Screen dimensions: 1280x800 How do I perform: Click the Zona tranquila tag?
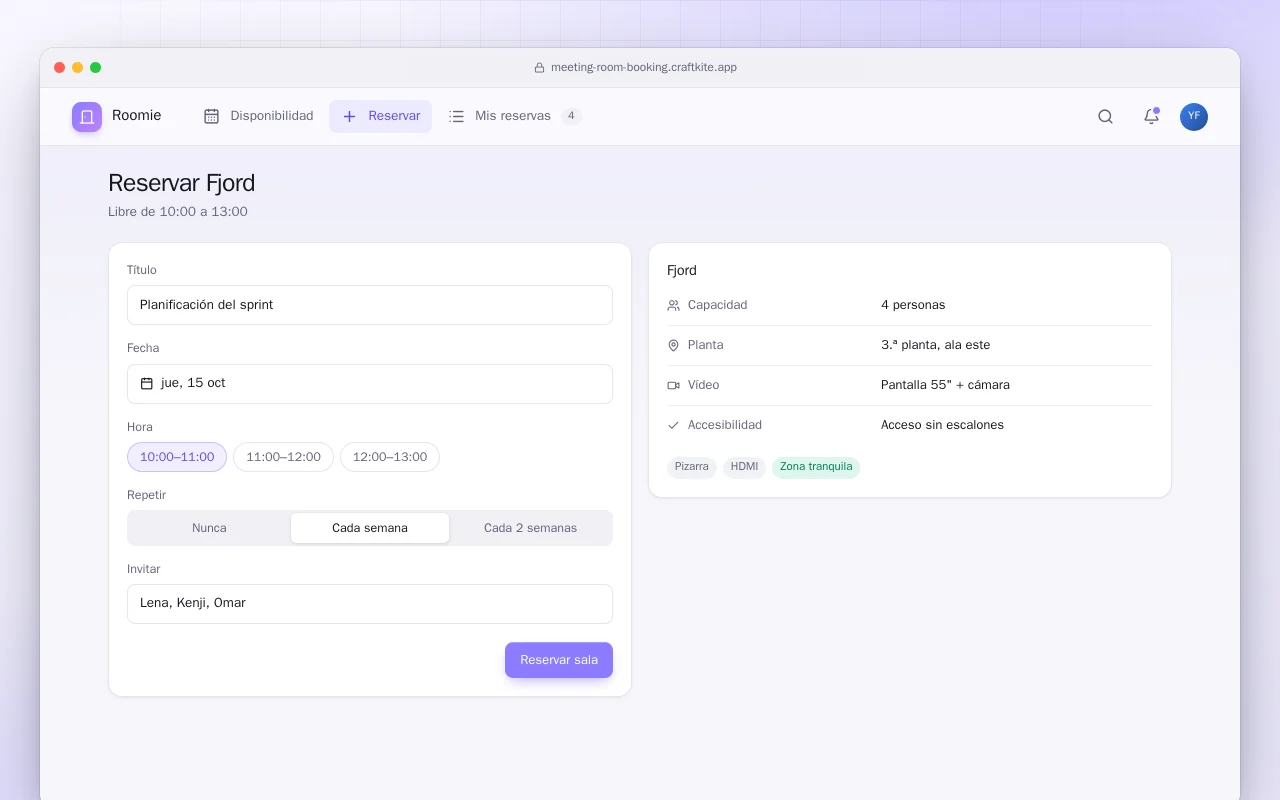coord(816,467)
